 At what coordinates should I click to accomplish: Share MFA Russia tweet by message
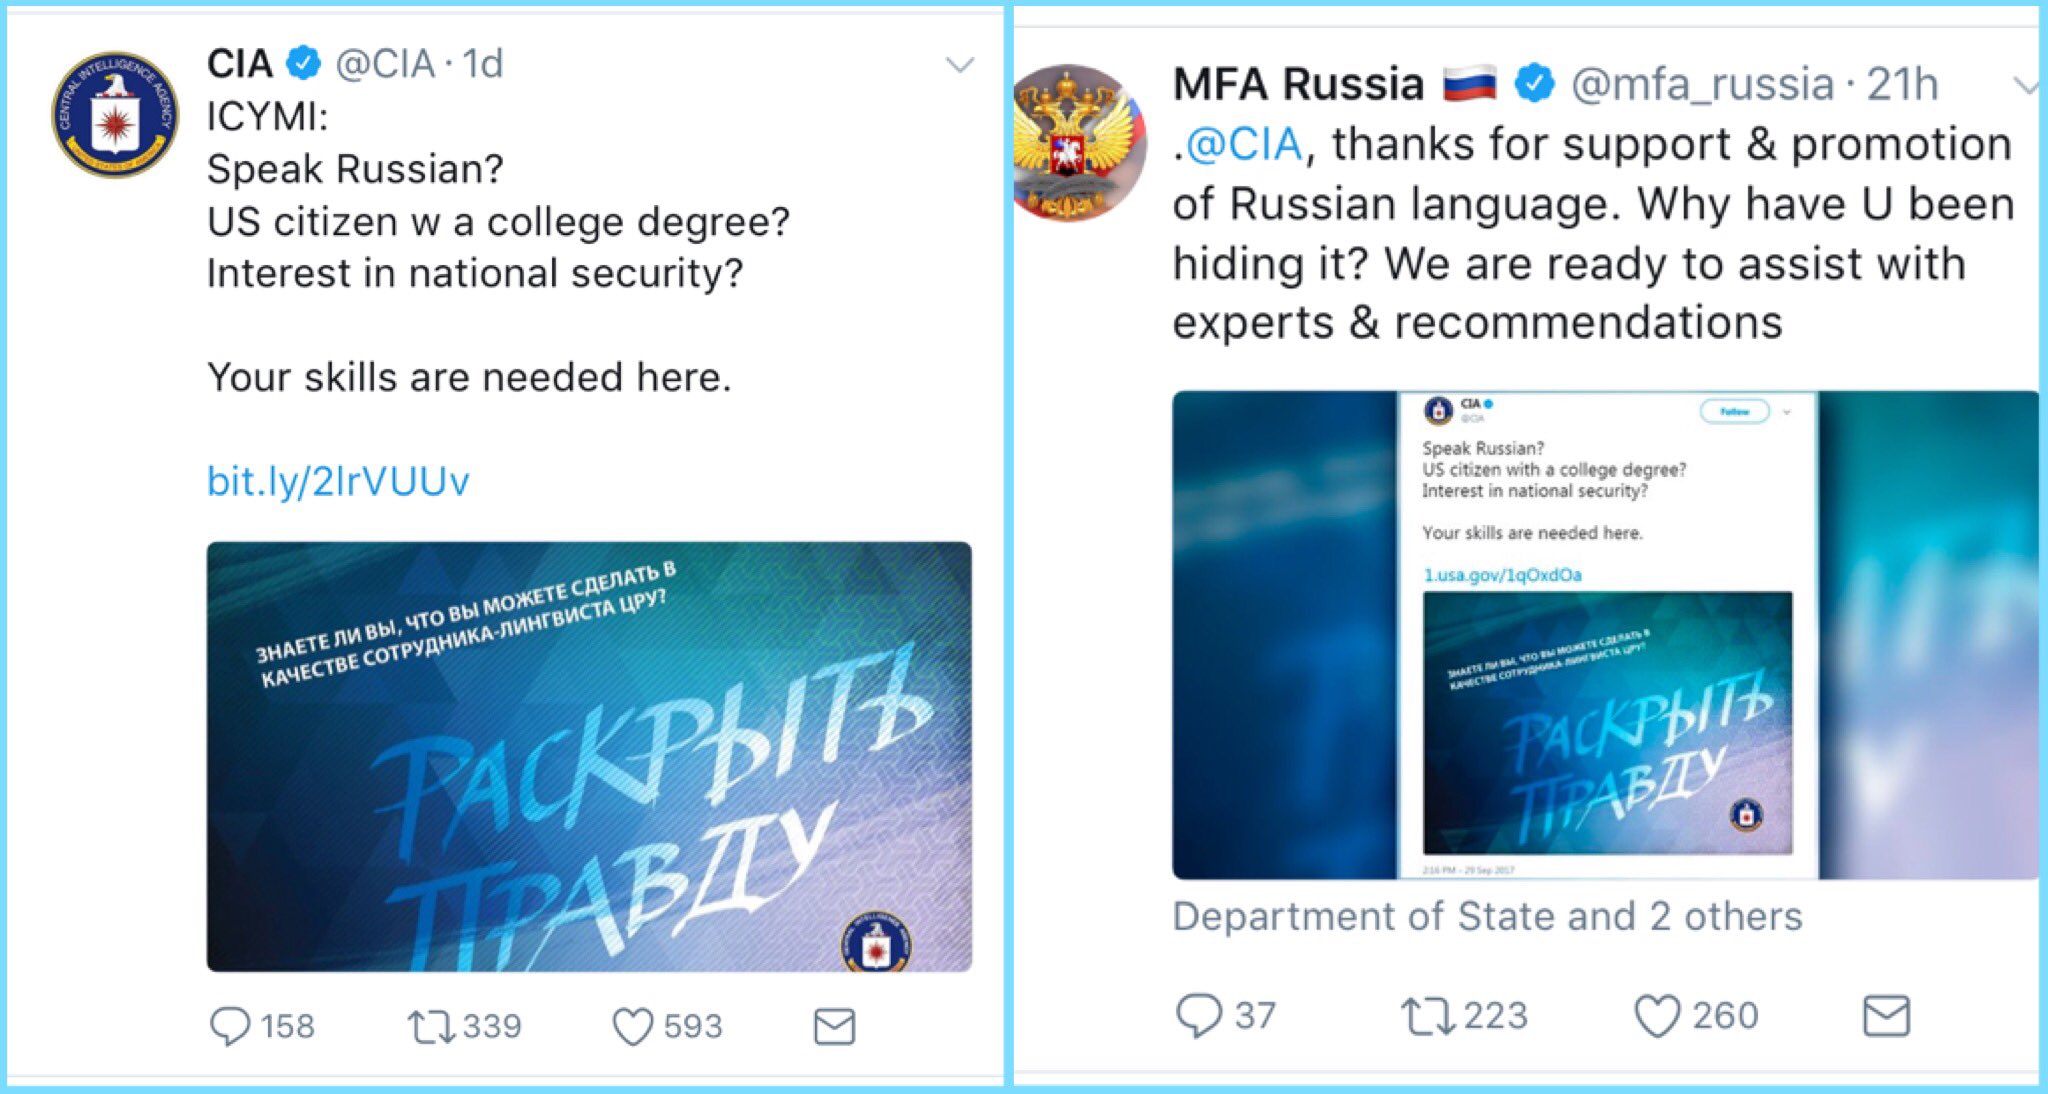pos(1886,1016)
